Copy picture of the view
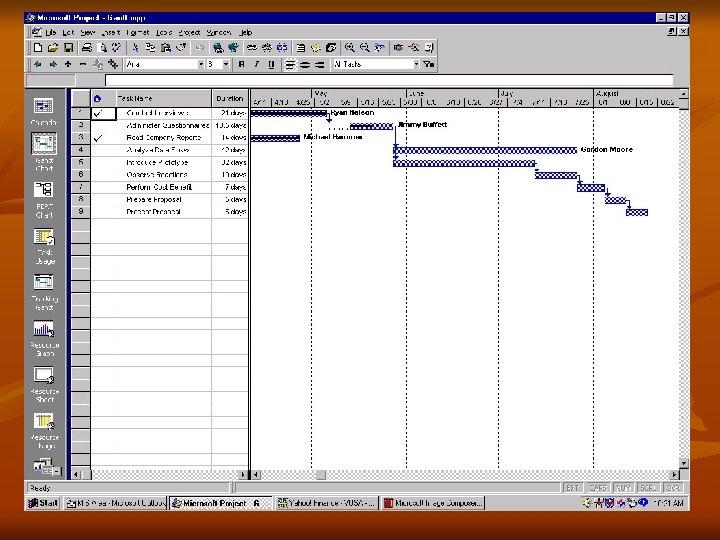This screenshot has height=540, width=720. click(399, 48)
